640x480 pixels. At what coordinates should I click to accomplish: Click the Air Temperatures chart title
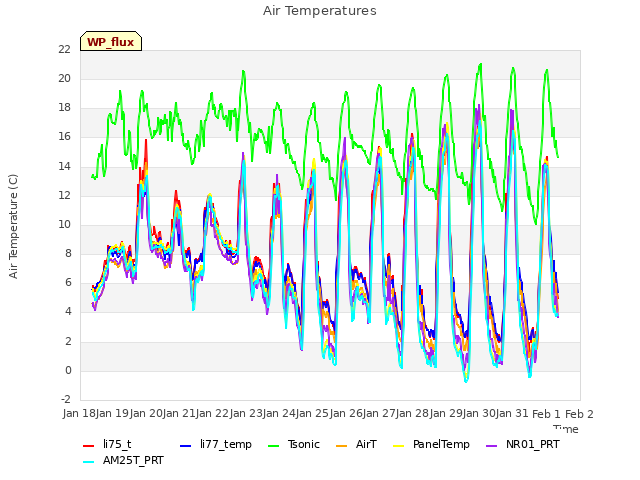coord(320,11)
